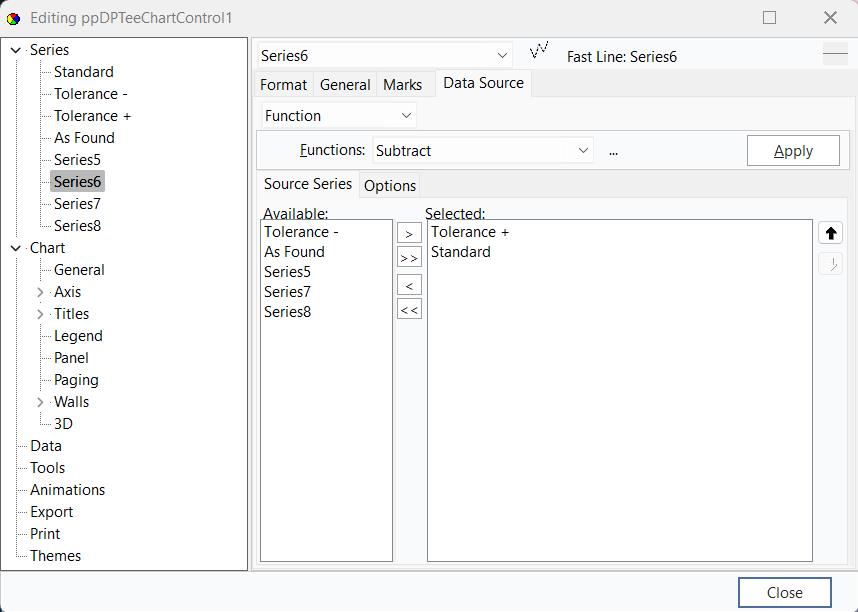858x612 pixels.
Task: Click the remove selected series '<' button
Action: tap(409, 286)
